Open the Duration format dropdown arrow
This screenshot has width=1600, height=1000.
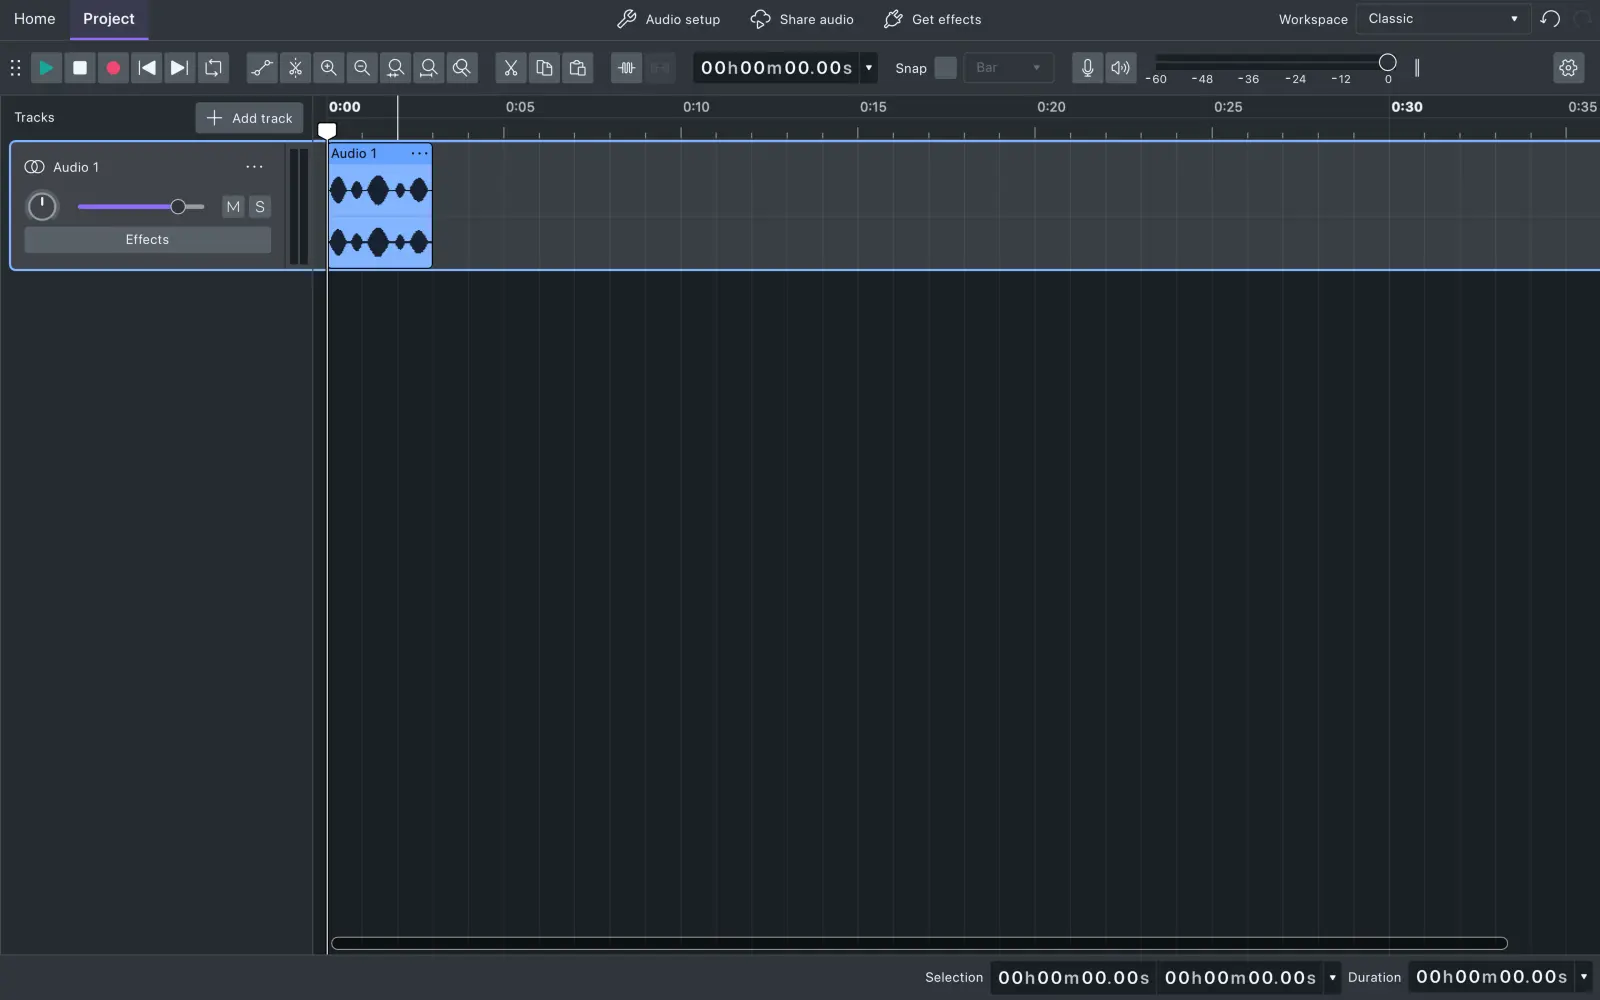point(1583,977)
